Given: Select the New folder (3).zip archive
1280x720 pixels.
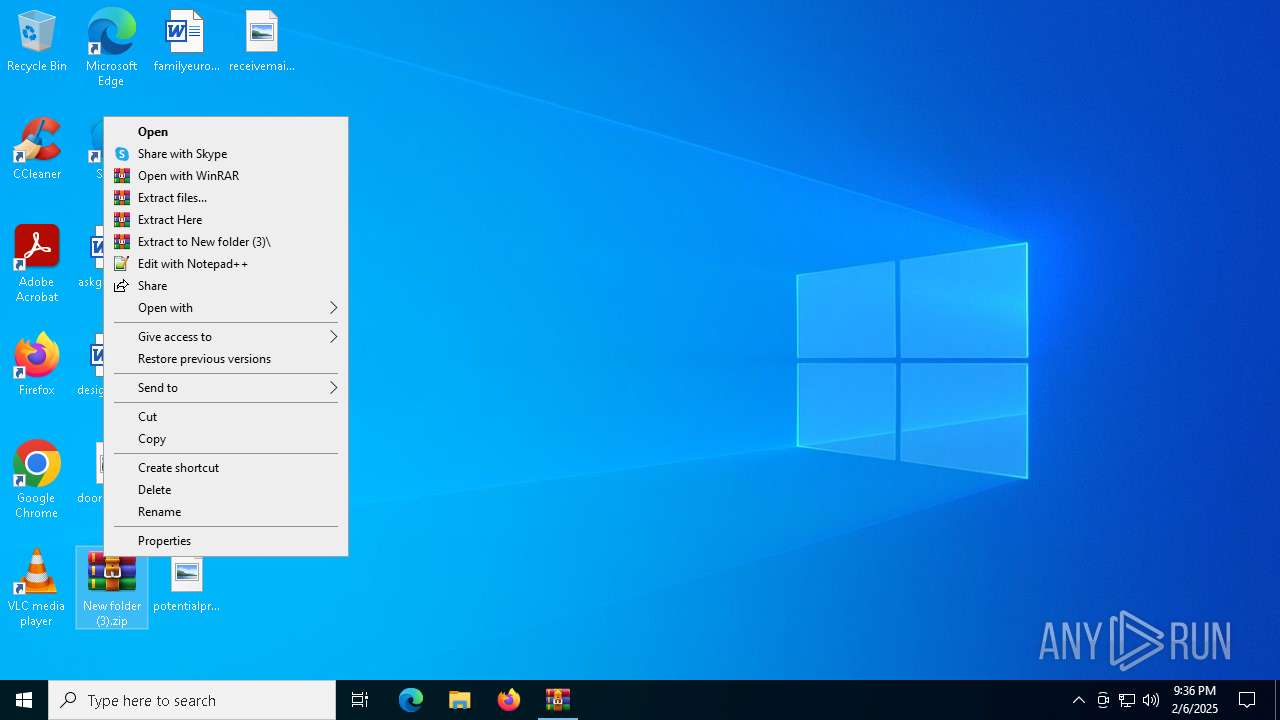Looking at the screenshot, I should 112,588.
